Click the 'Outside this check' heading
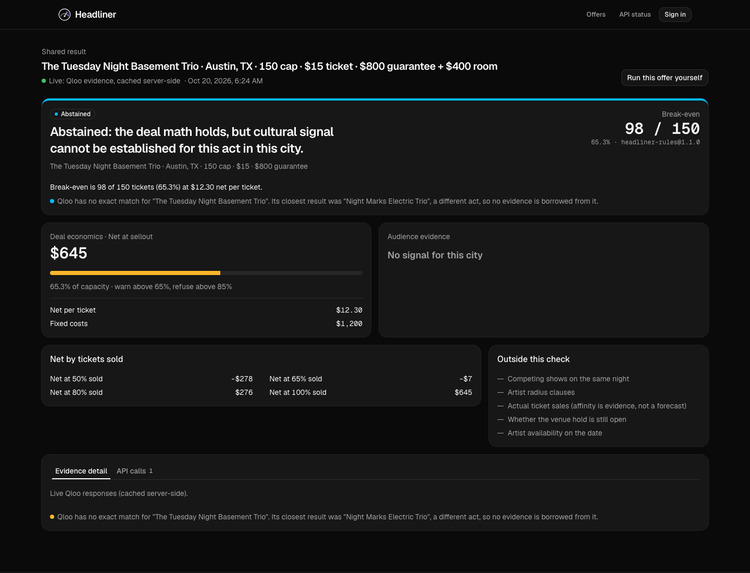The height and width of the screenshot is (573, 750). [533, 359]
